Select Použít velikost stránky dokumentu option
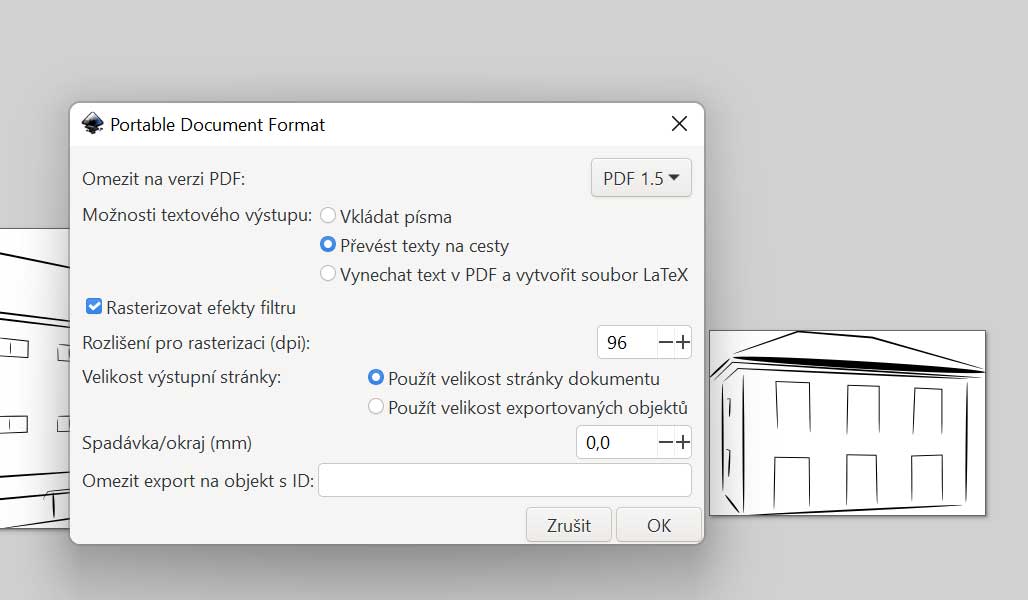Image resolution: width=1028 pixels, height=600 pixels. 376,378
